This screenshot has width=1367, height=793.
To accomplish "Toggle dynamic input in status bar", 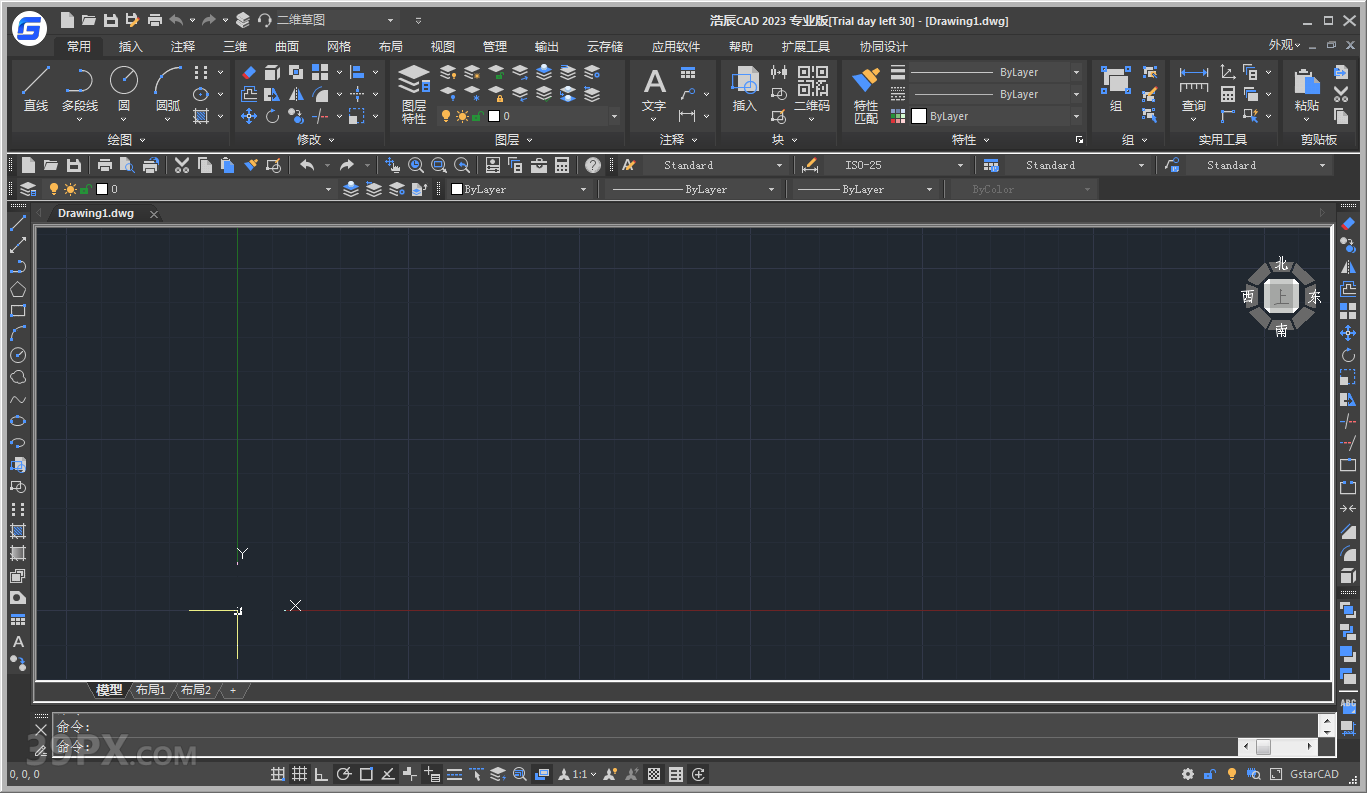I will [x=432, y=774].
